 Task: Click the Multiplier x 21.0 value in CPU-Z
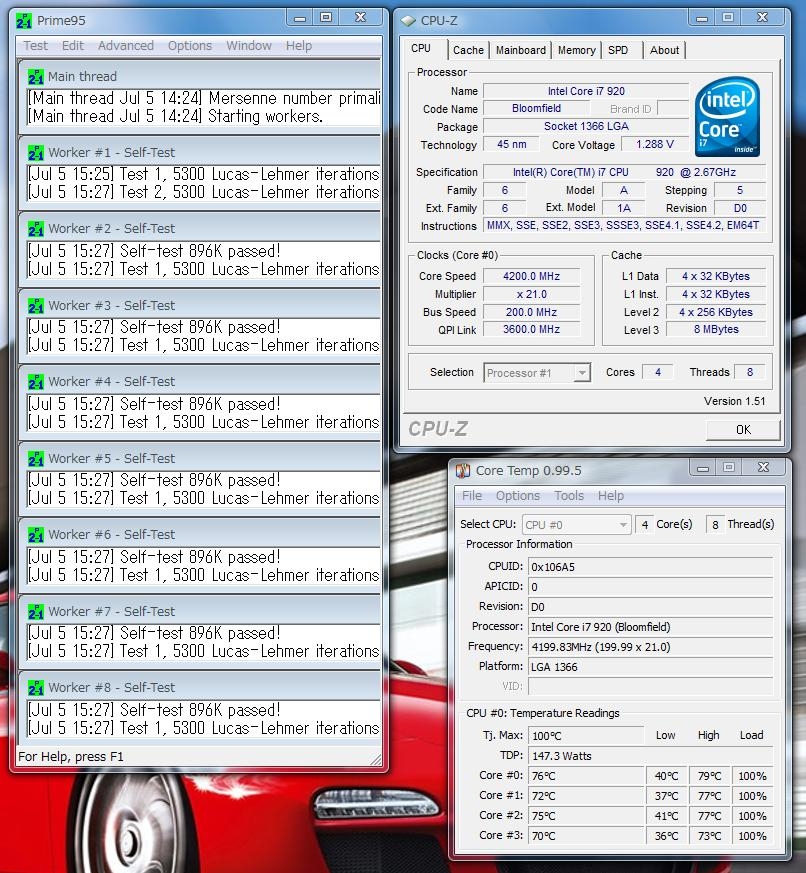click(x=532, y=294)
